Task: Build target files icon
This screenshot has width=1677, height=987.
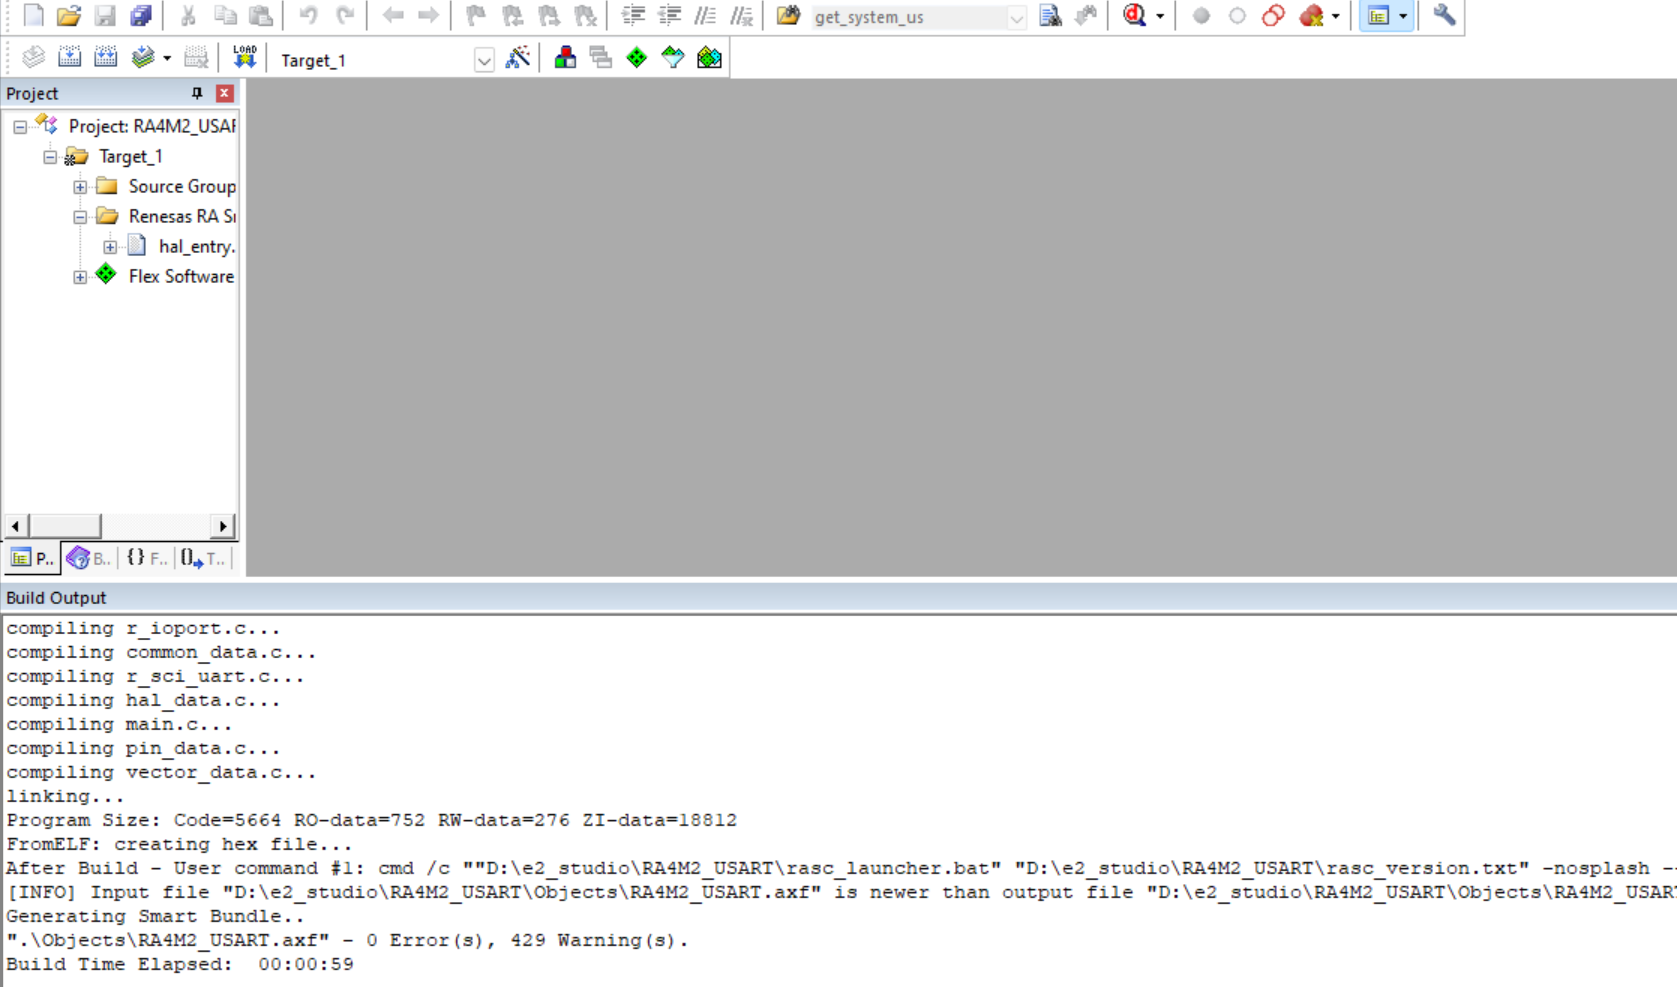Action: pyautogui.click(x=70, y=58)
